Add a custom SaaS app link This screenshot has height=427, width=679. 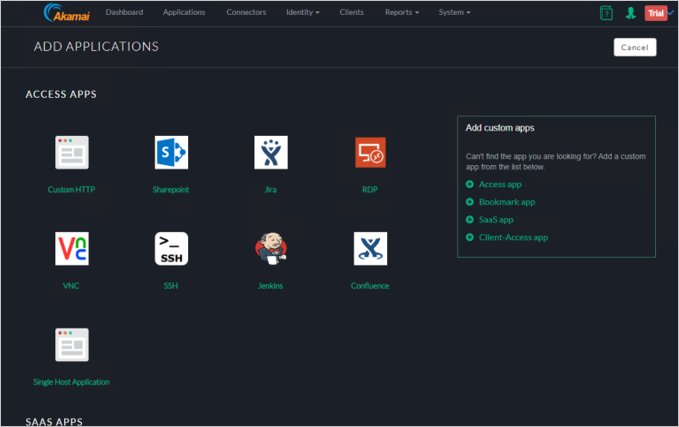pos(495,220)
